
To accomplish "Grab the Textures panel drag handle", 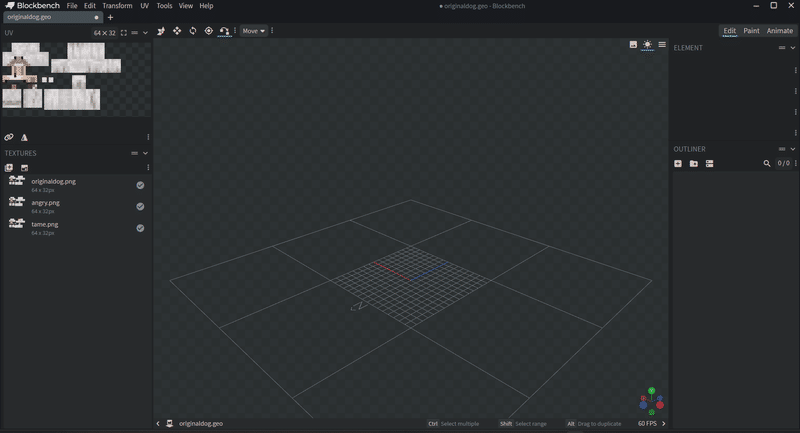I will (135, 153).
